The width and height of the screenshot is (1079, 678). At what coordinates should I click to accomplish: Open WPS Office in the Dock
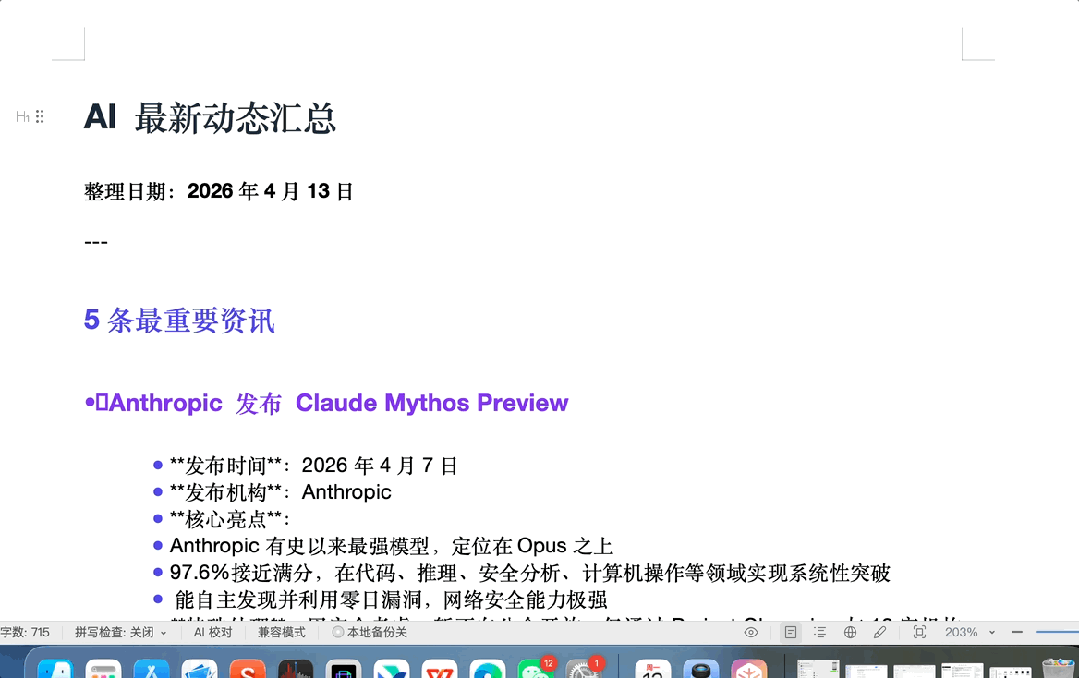click(x=440, y=670)
